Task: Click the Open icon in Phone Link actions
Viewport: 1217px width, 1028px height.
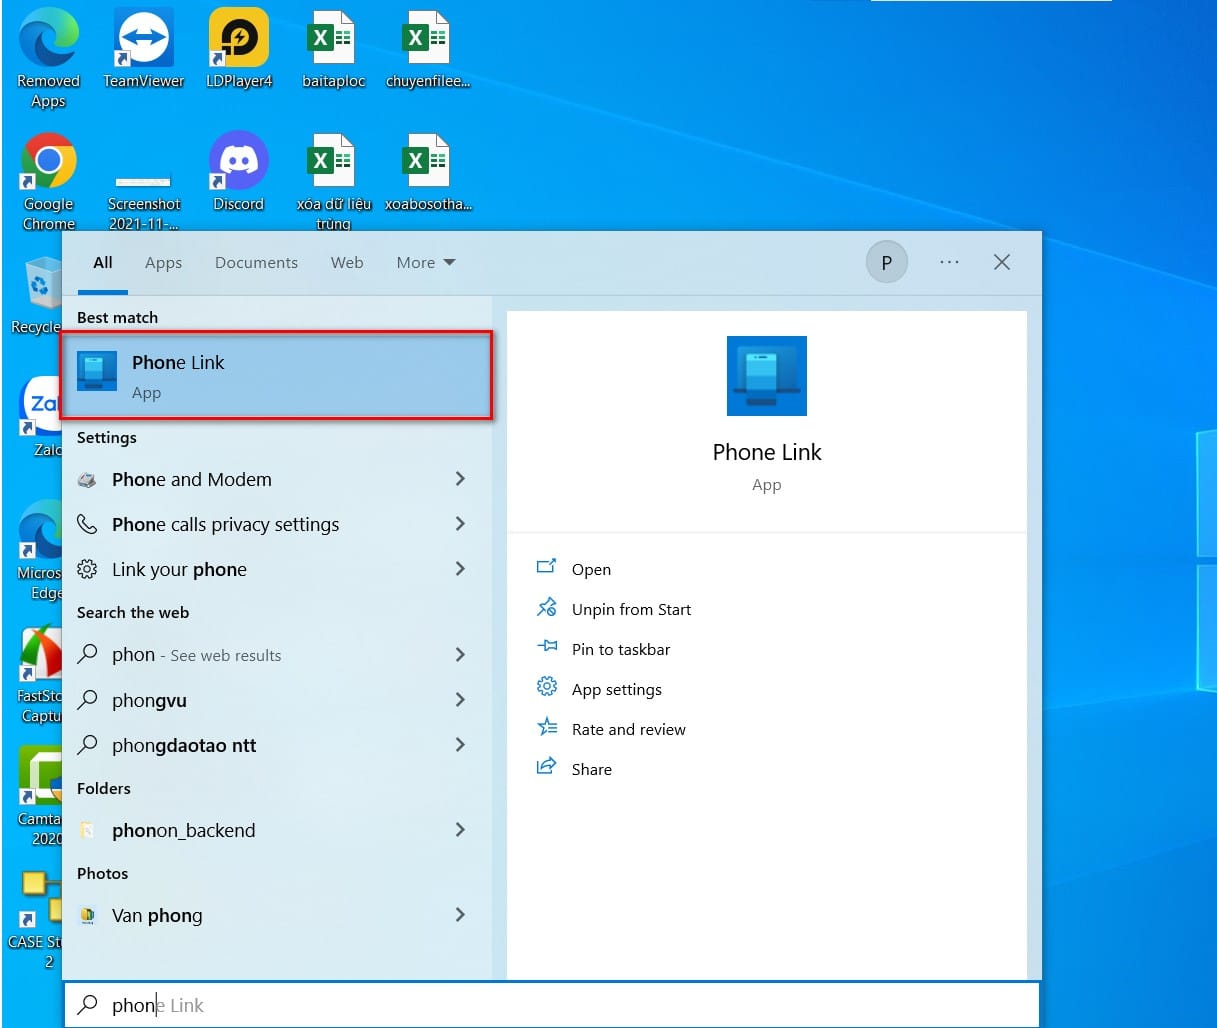Action: point(546,567)
